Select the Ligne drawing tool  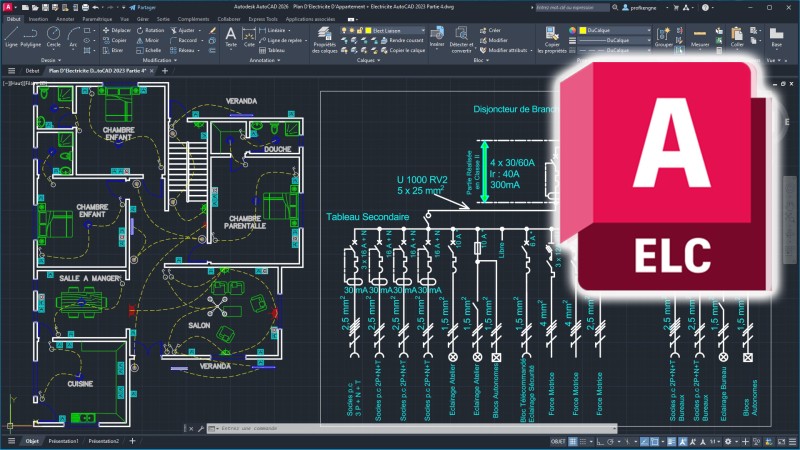pyautogui.click(x=11, y=37)
